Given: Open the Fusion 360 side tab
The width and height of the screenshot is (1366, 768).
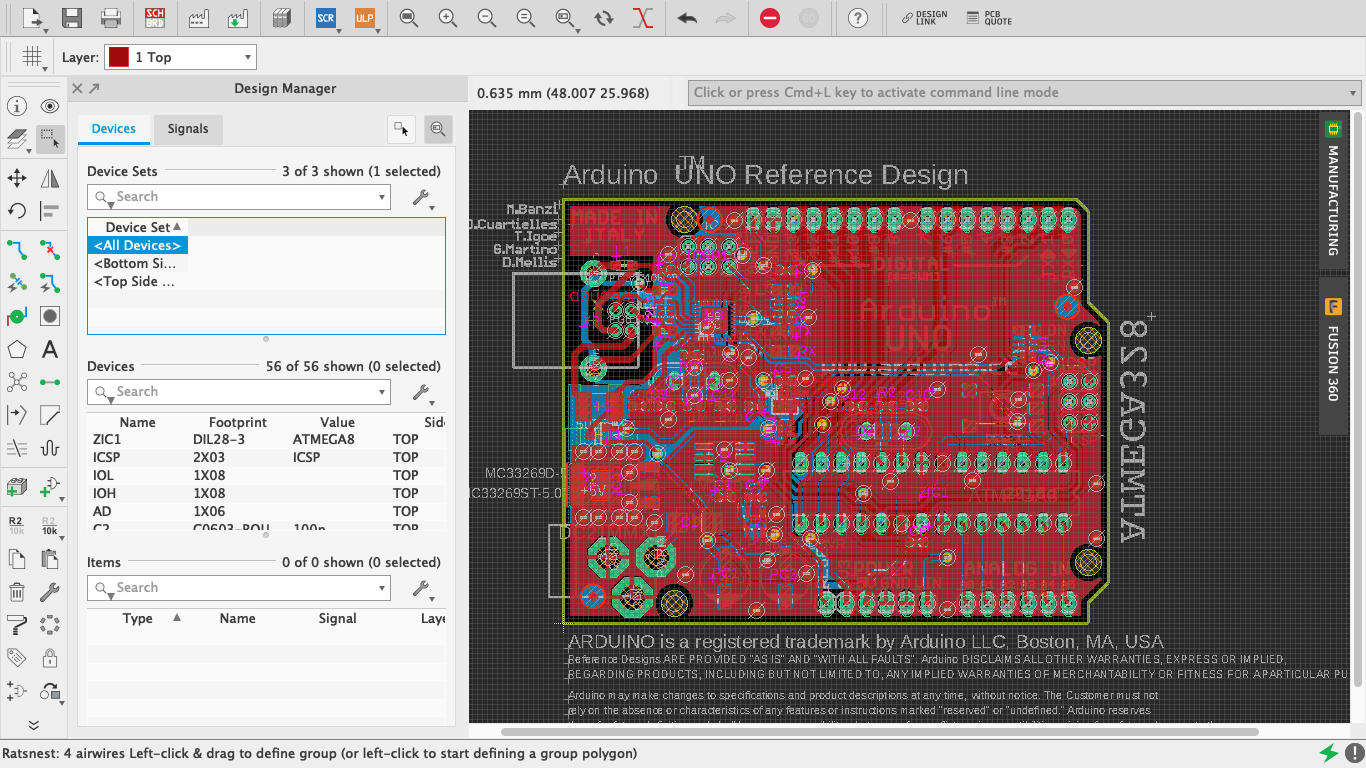Looking at the screenshot, I should (1332, 355).
